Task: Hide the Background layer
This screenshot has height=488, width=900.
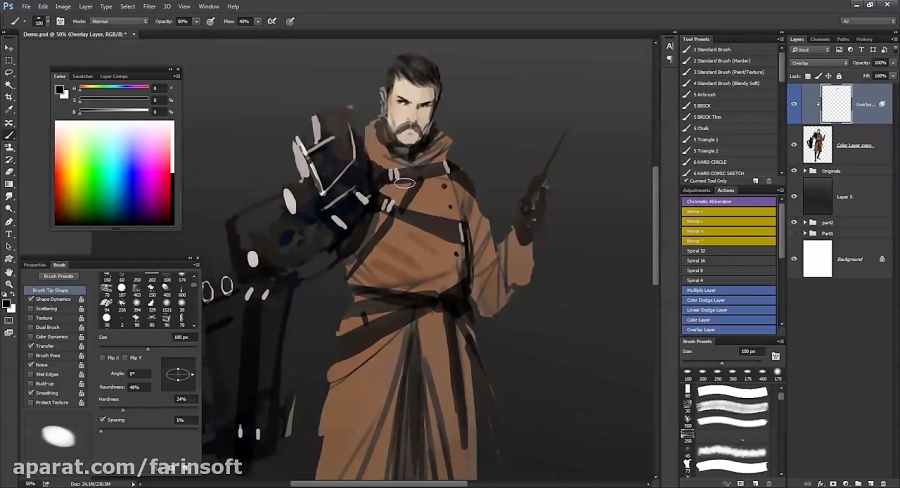Action: pyautogui.click(x=794, y=258)
